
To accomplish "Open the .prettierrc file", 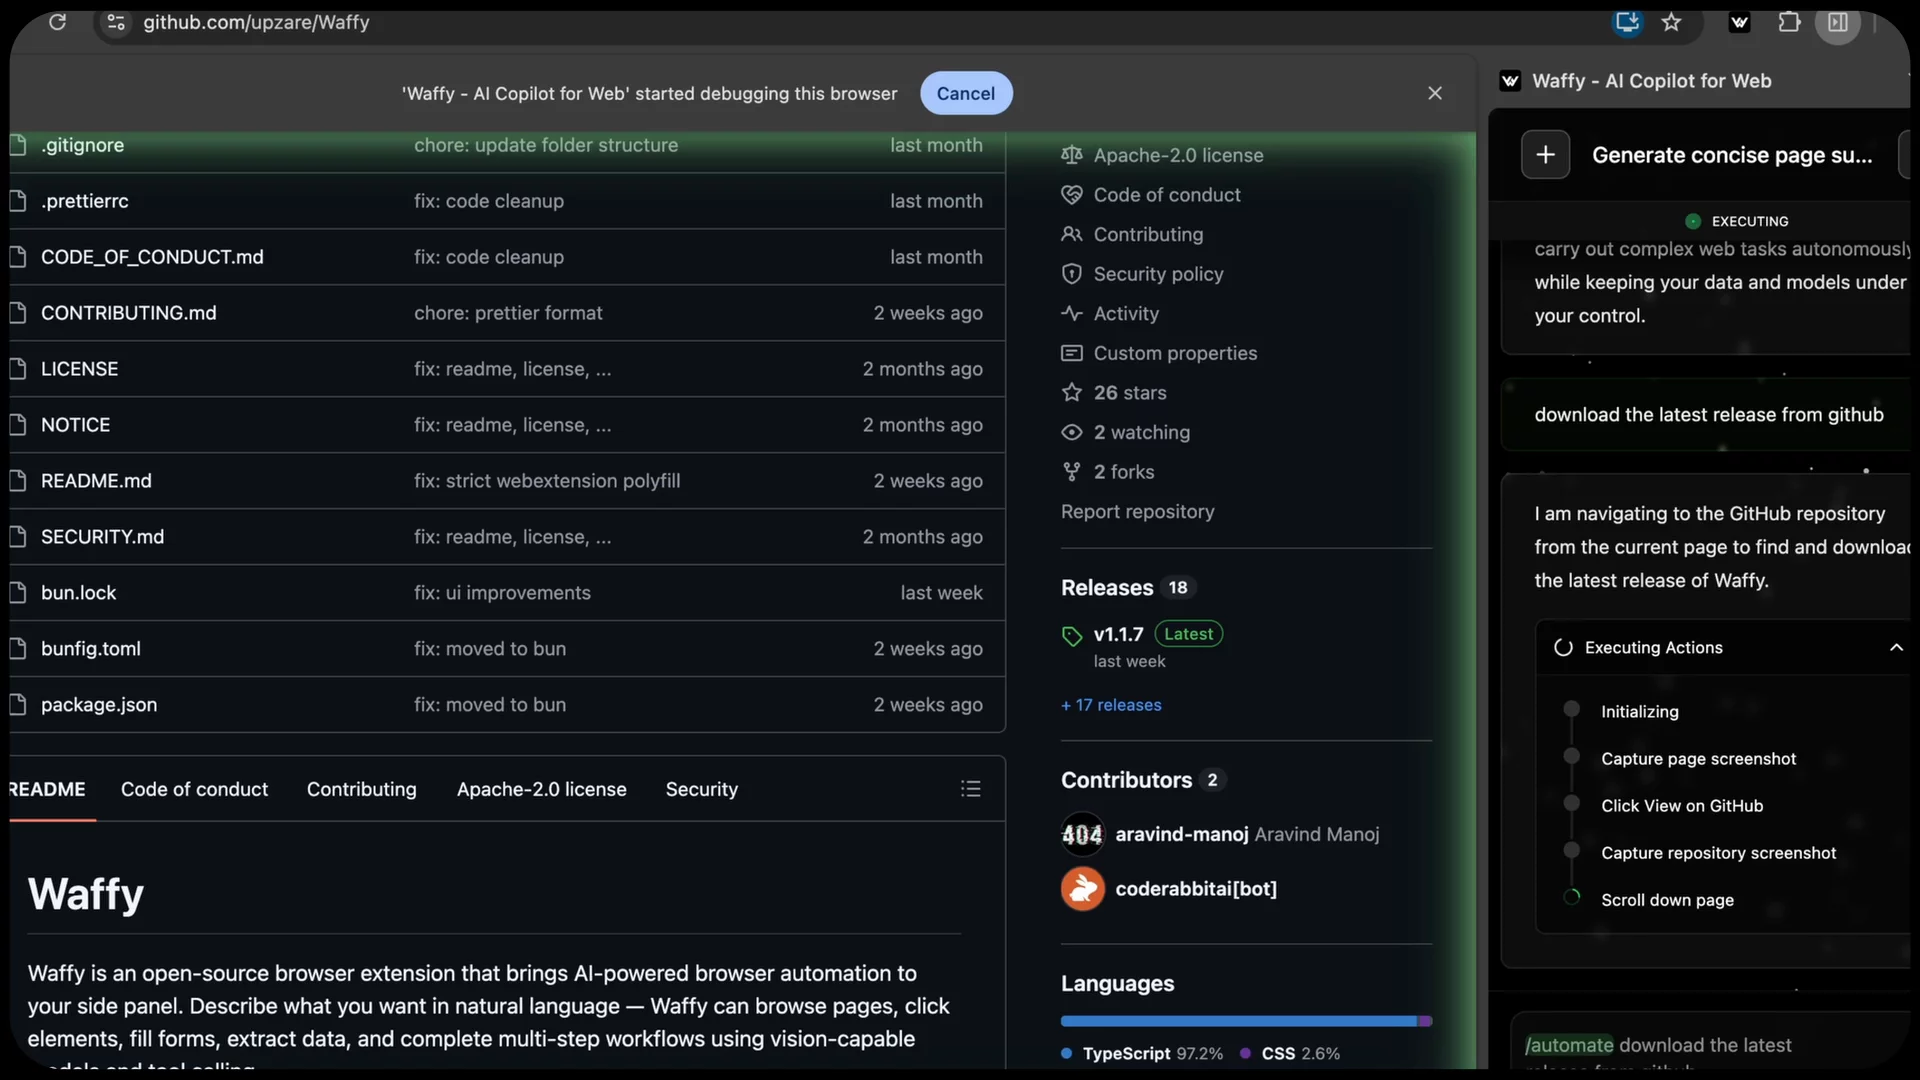I will pyautogui.click(x=85, y=201).
